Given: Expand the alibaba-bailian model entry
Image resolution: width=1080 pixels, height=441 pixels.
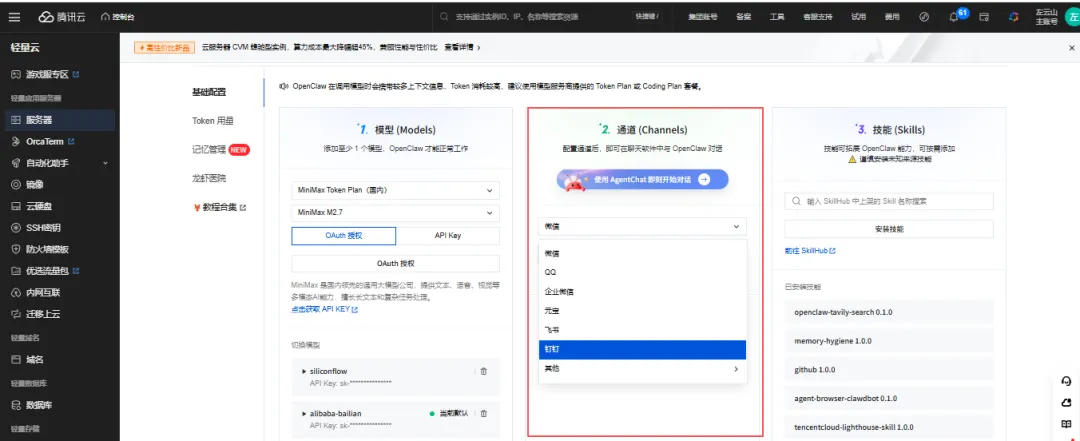Looking at the screenshot, I should coord(304,413).
